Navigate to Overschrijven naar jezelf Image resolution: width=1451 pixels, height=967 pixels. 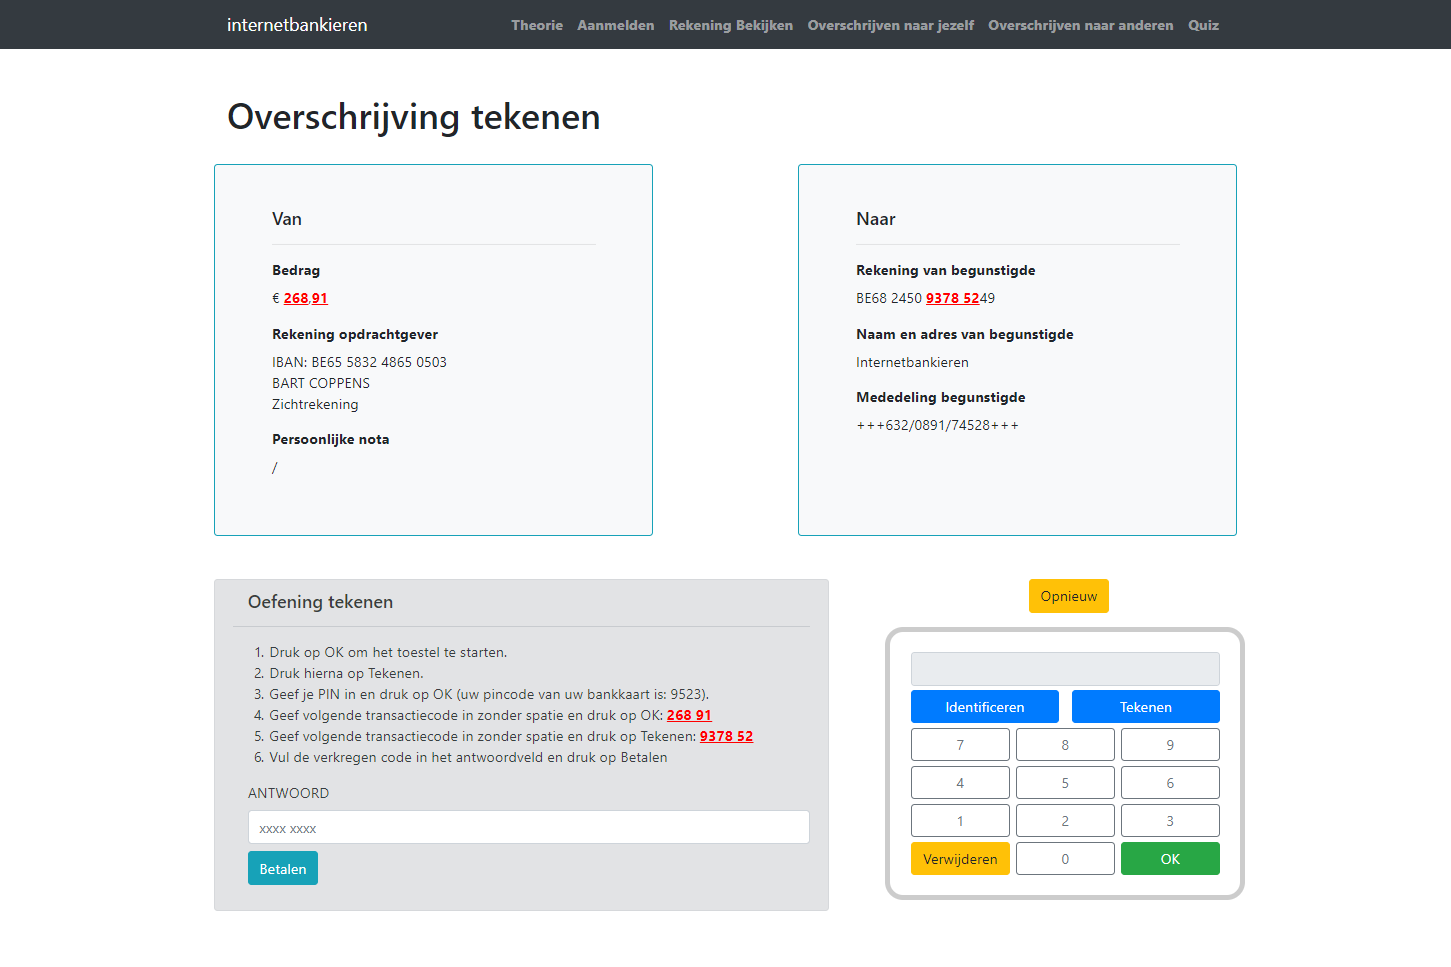tap(890, 25)
